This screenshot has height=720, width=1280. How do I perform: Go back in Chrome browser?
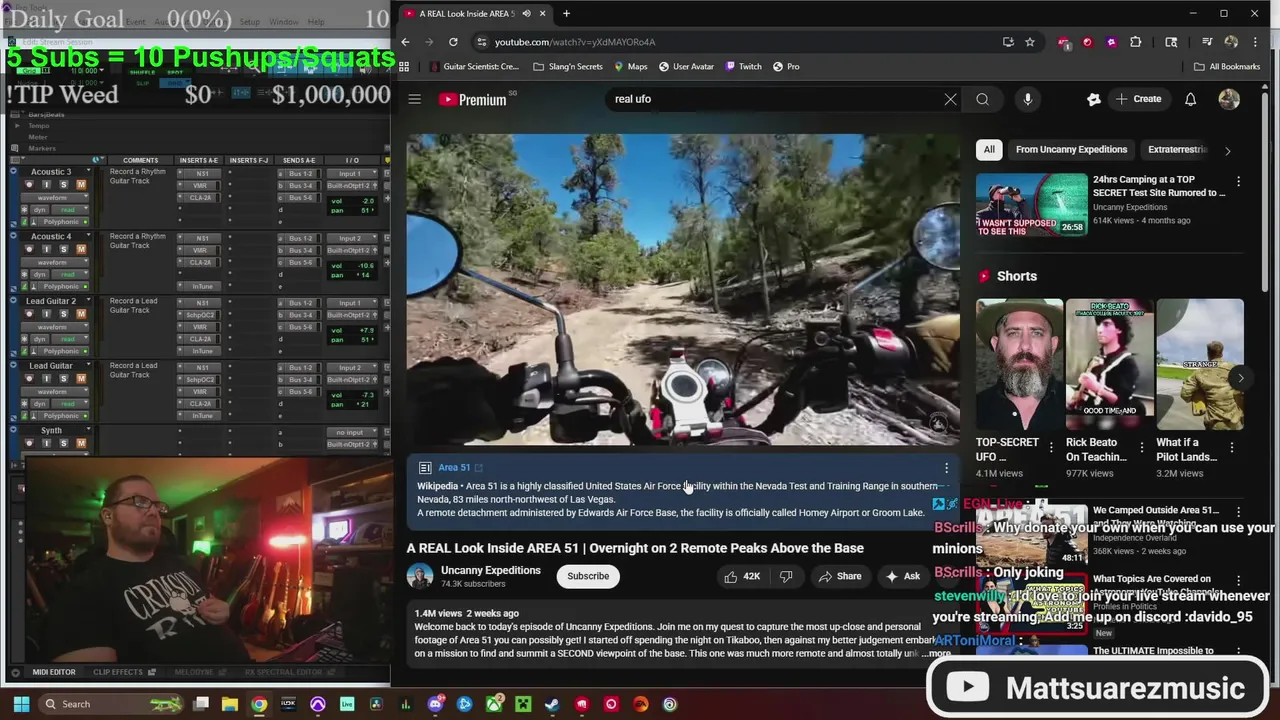tap(405, 42)
